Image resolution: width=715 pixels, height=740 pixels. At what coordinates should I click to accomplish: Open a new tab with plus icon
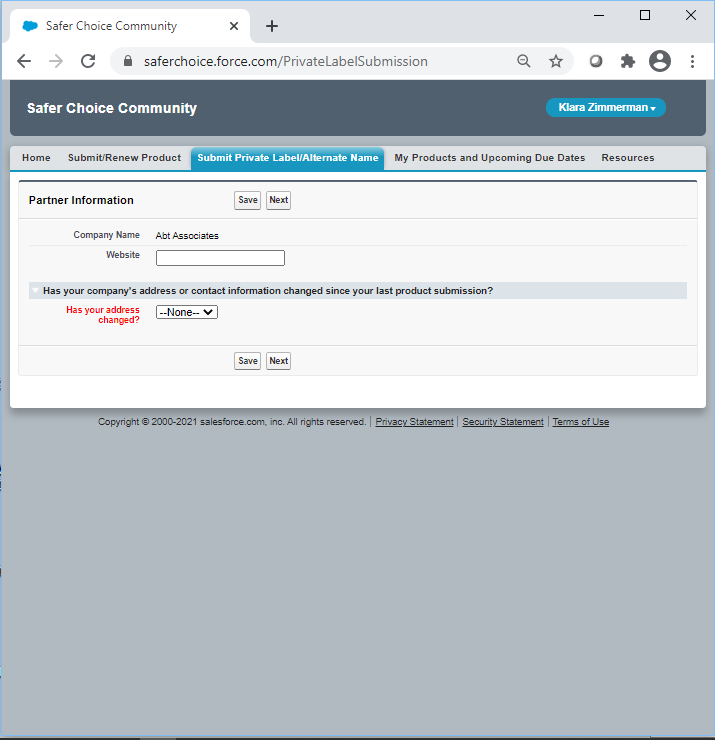click(x=272, y=26)
